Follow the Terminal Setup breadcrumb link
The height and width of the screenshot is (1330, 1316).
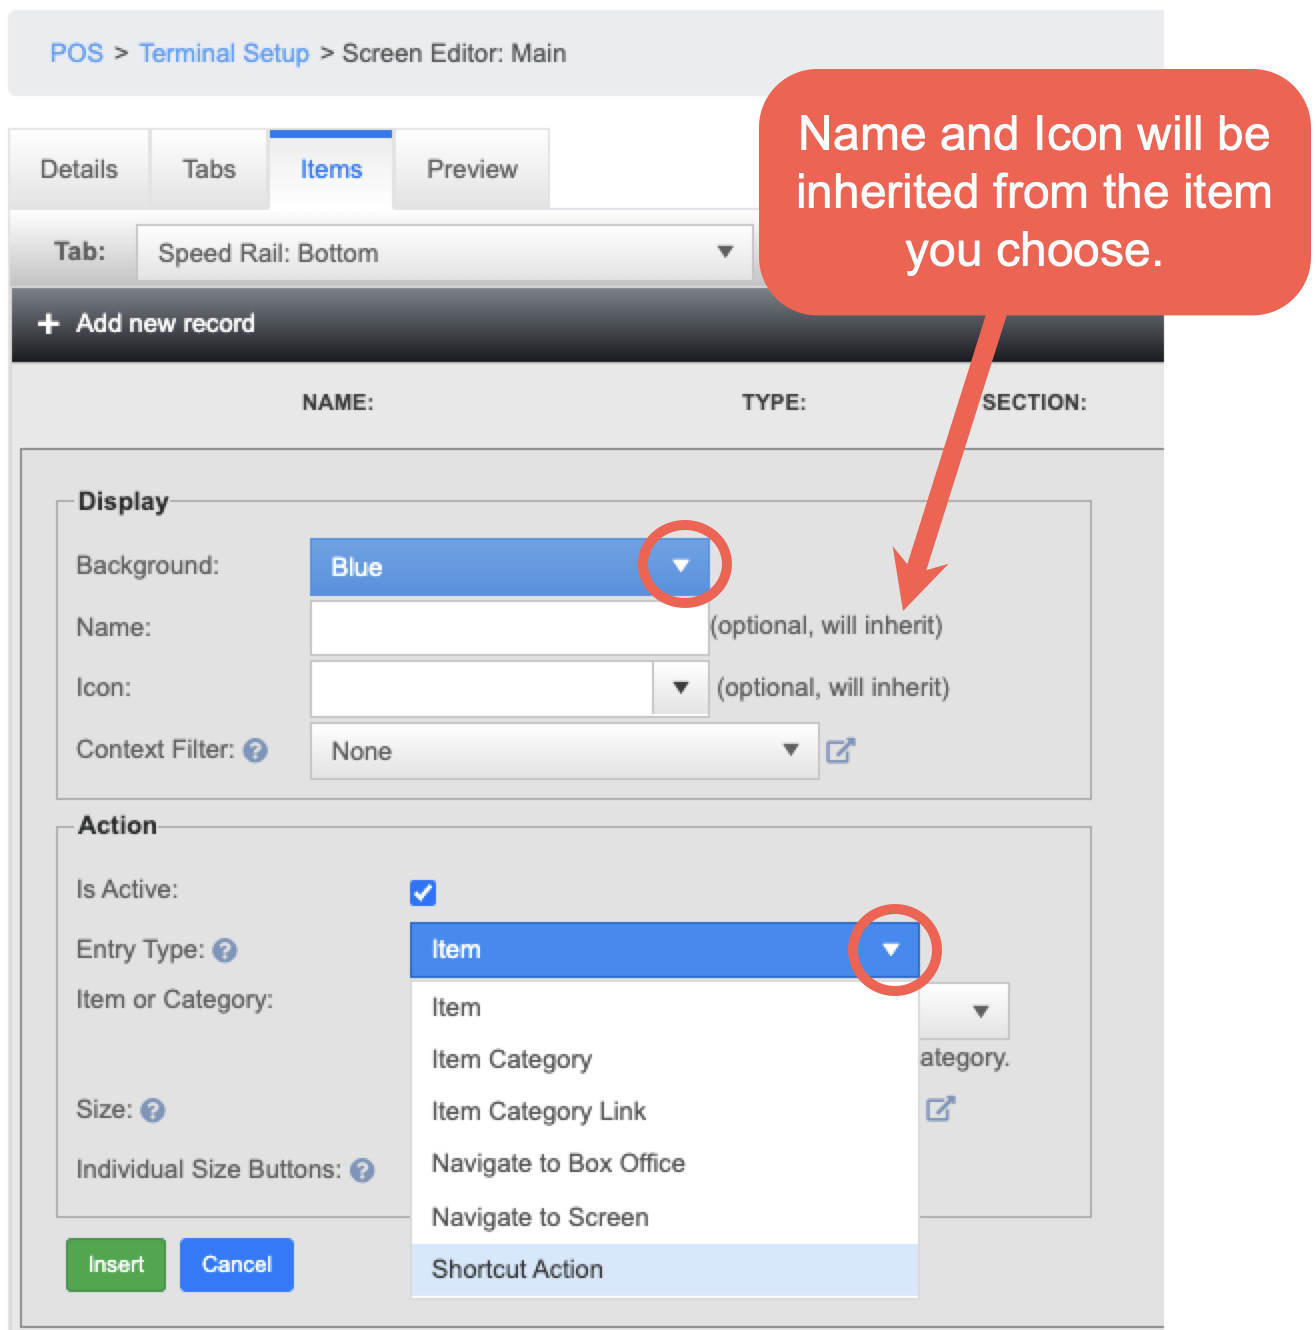pyautogui.click(x=224, y=54)
